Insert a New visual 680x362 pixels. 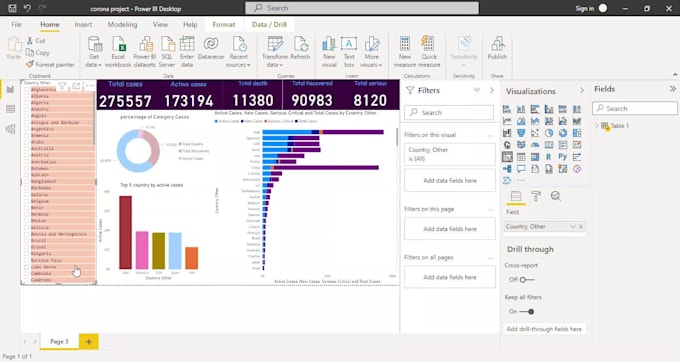click(329, 52)
